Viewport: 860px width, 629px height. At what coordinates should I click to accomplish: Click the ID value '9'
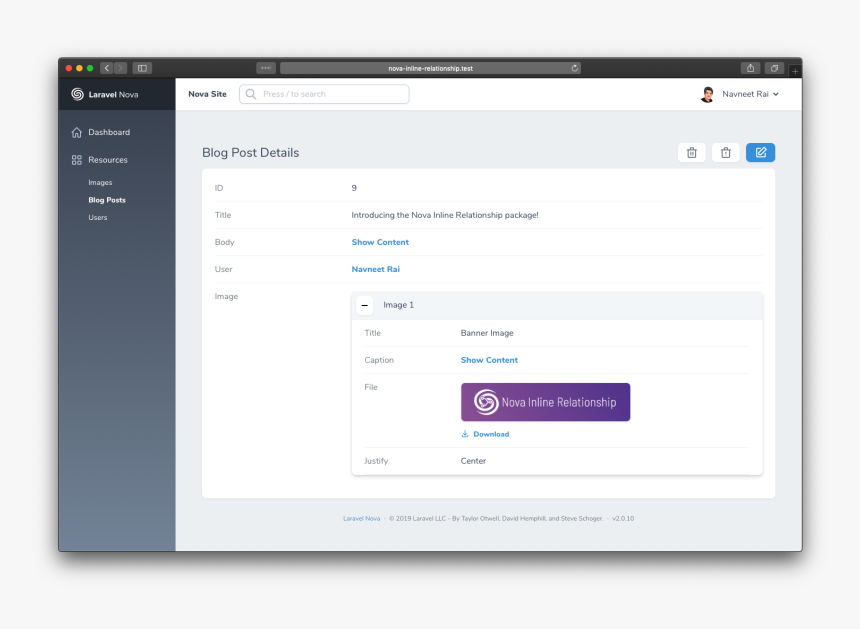(354, 188)
